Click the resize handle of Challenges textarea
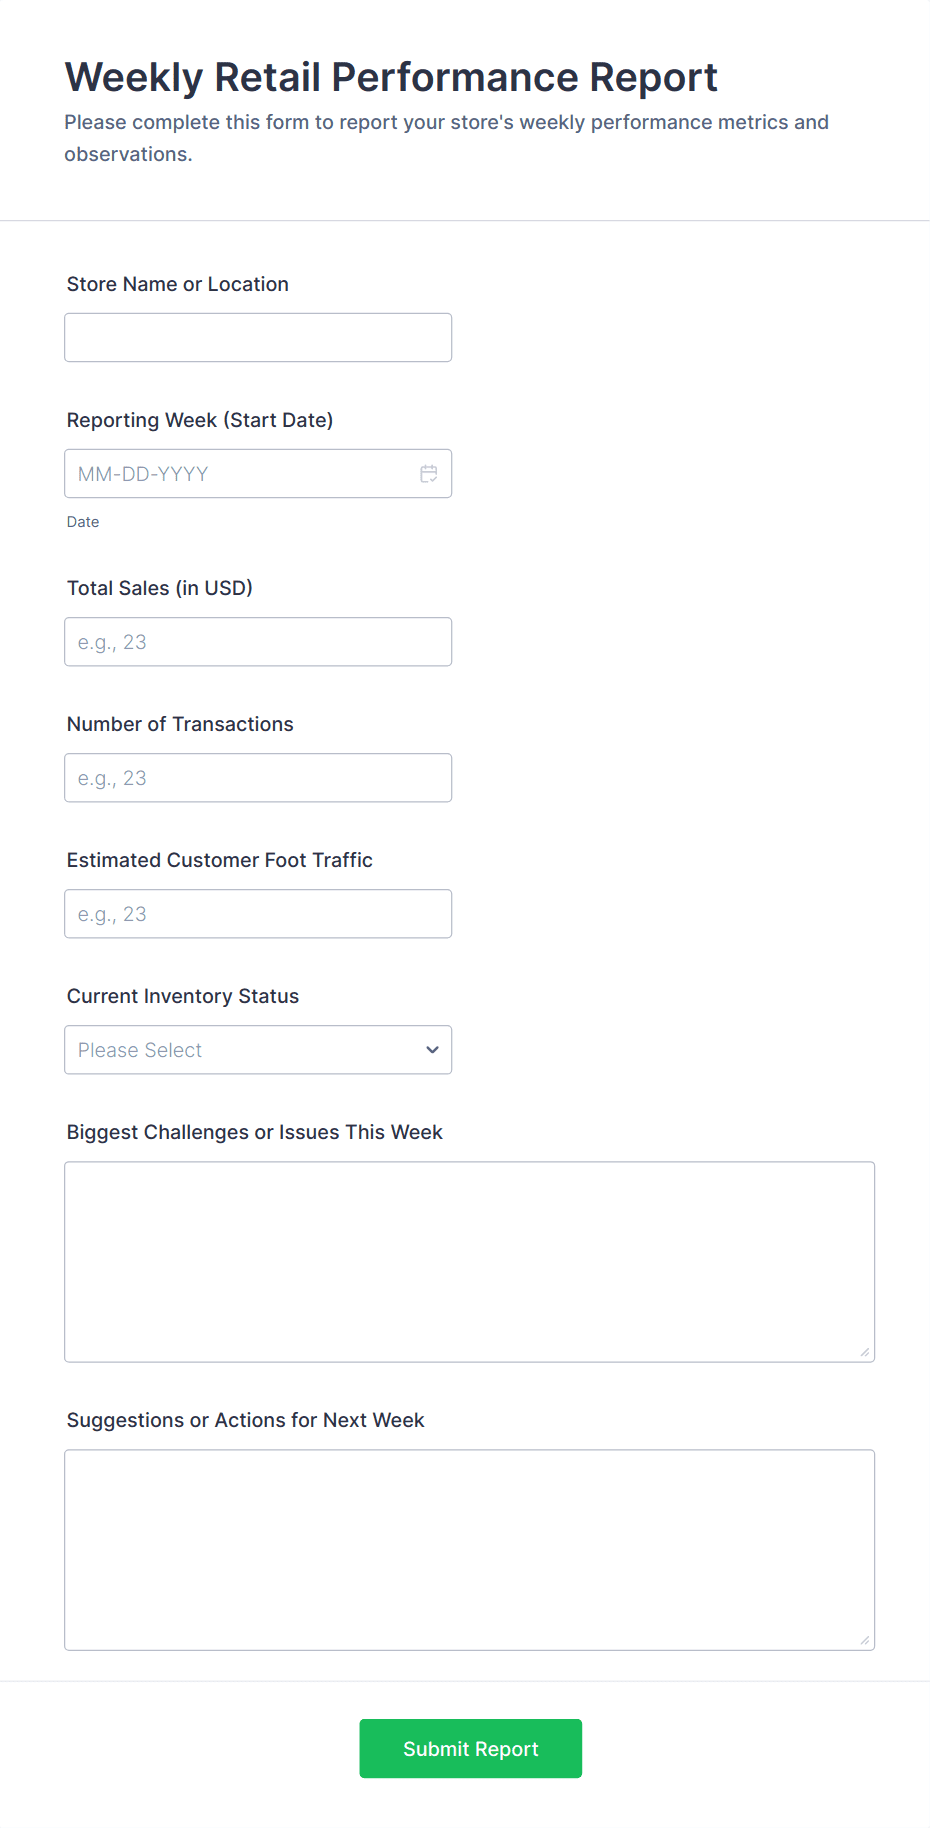 (x=864, y=1353)
